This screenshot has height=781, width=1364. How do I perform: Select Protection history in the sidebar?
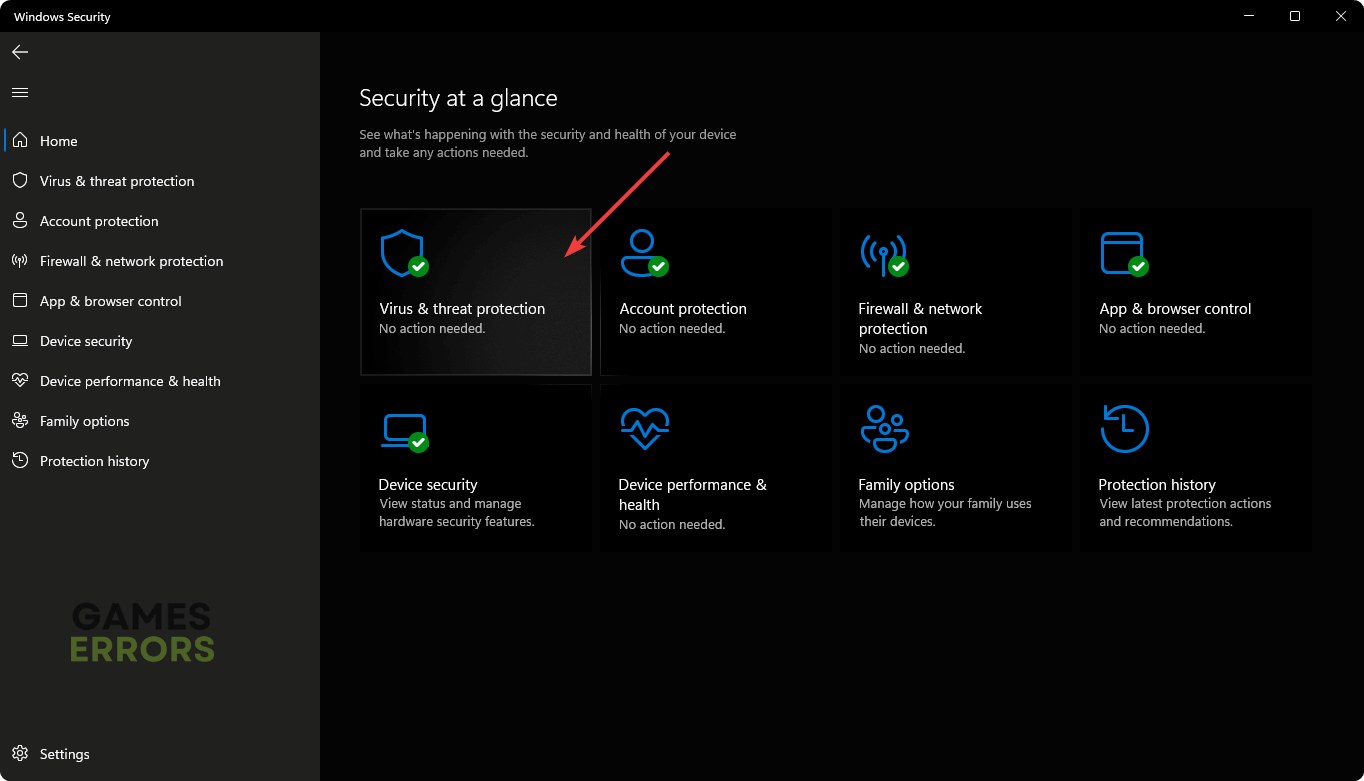pyautogui.click(x=94, y=461)
